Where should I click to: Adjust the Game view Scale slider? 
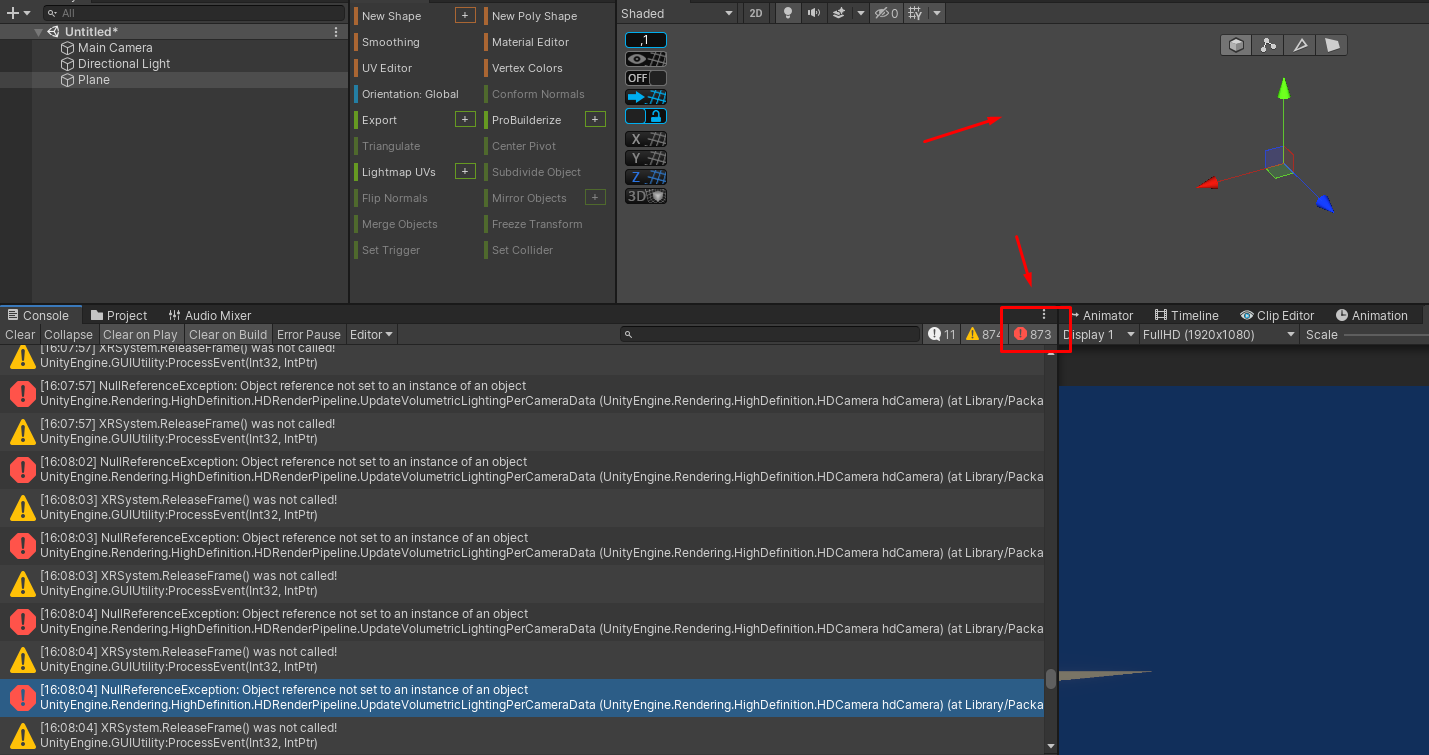[1385, 334]
